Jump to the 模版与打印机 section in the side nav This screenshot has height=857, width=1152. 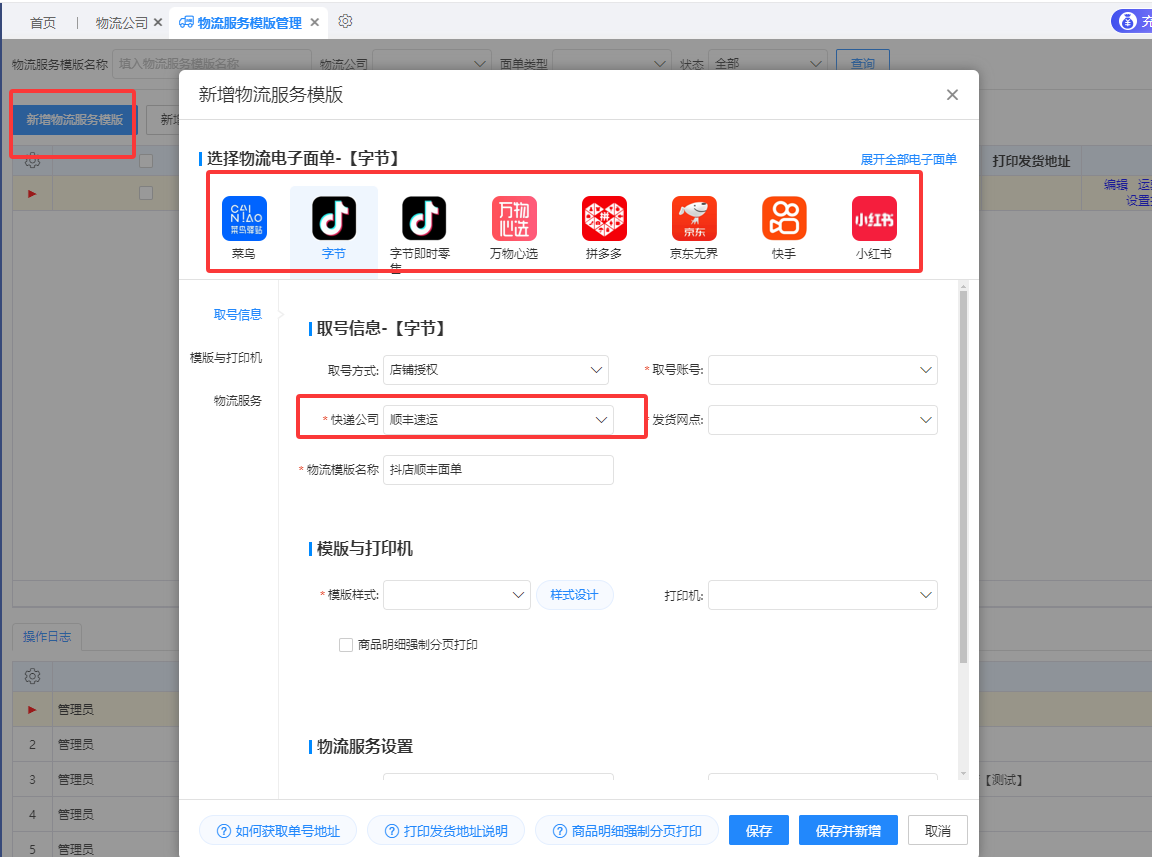pos(226,358)
